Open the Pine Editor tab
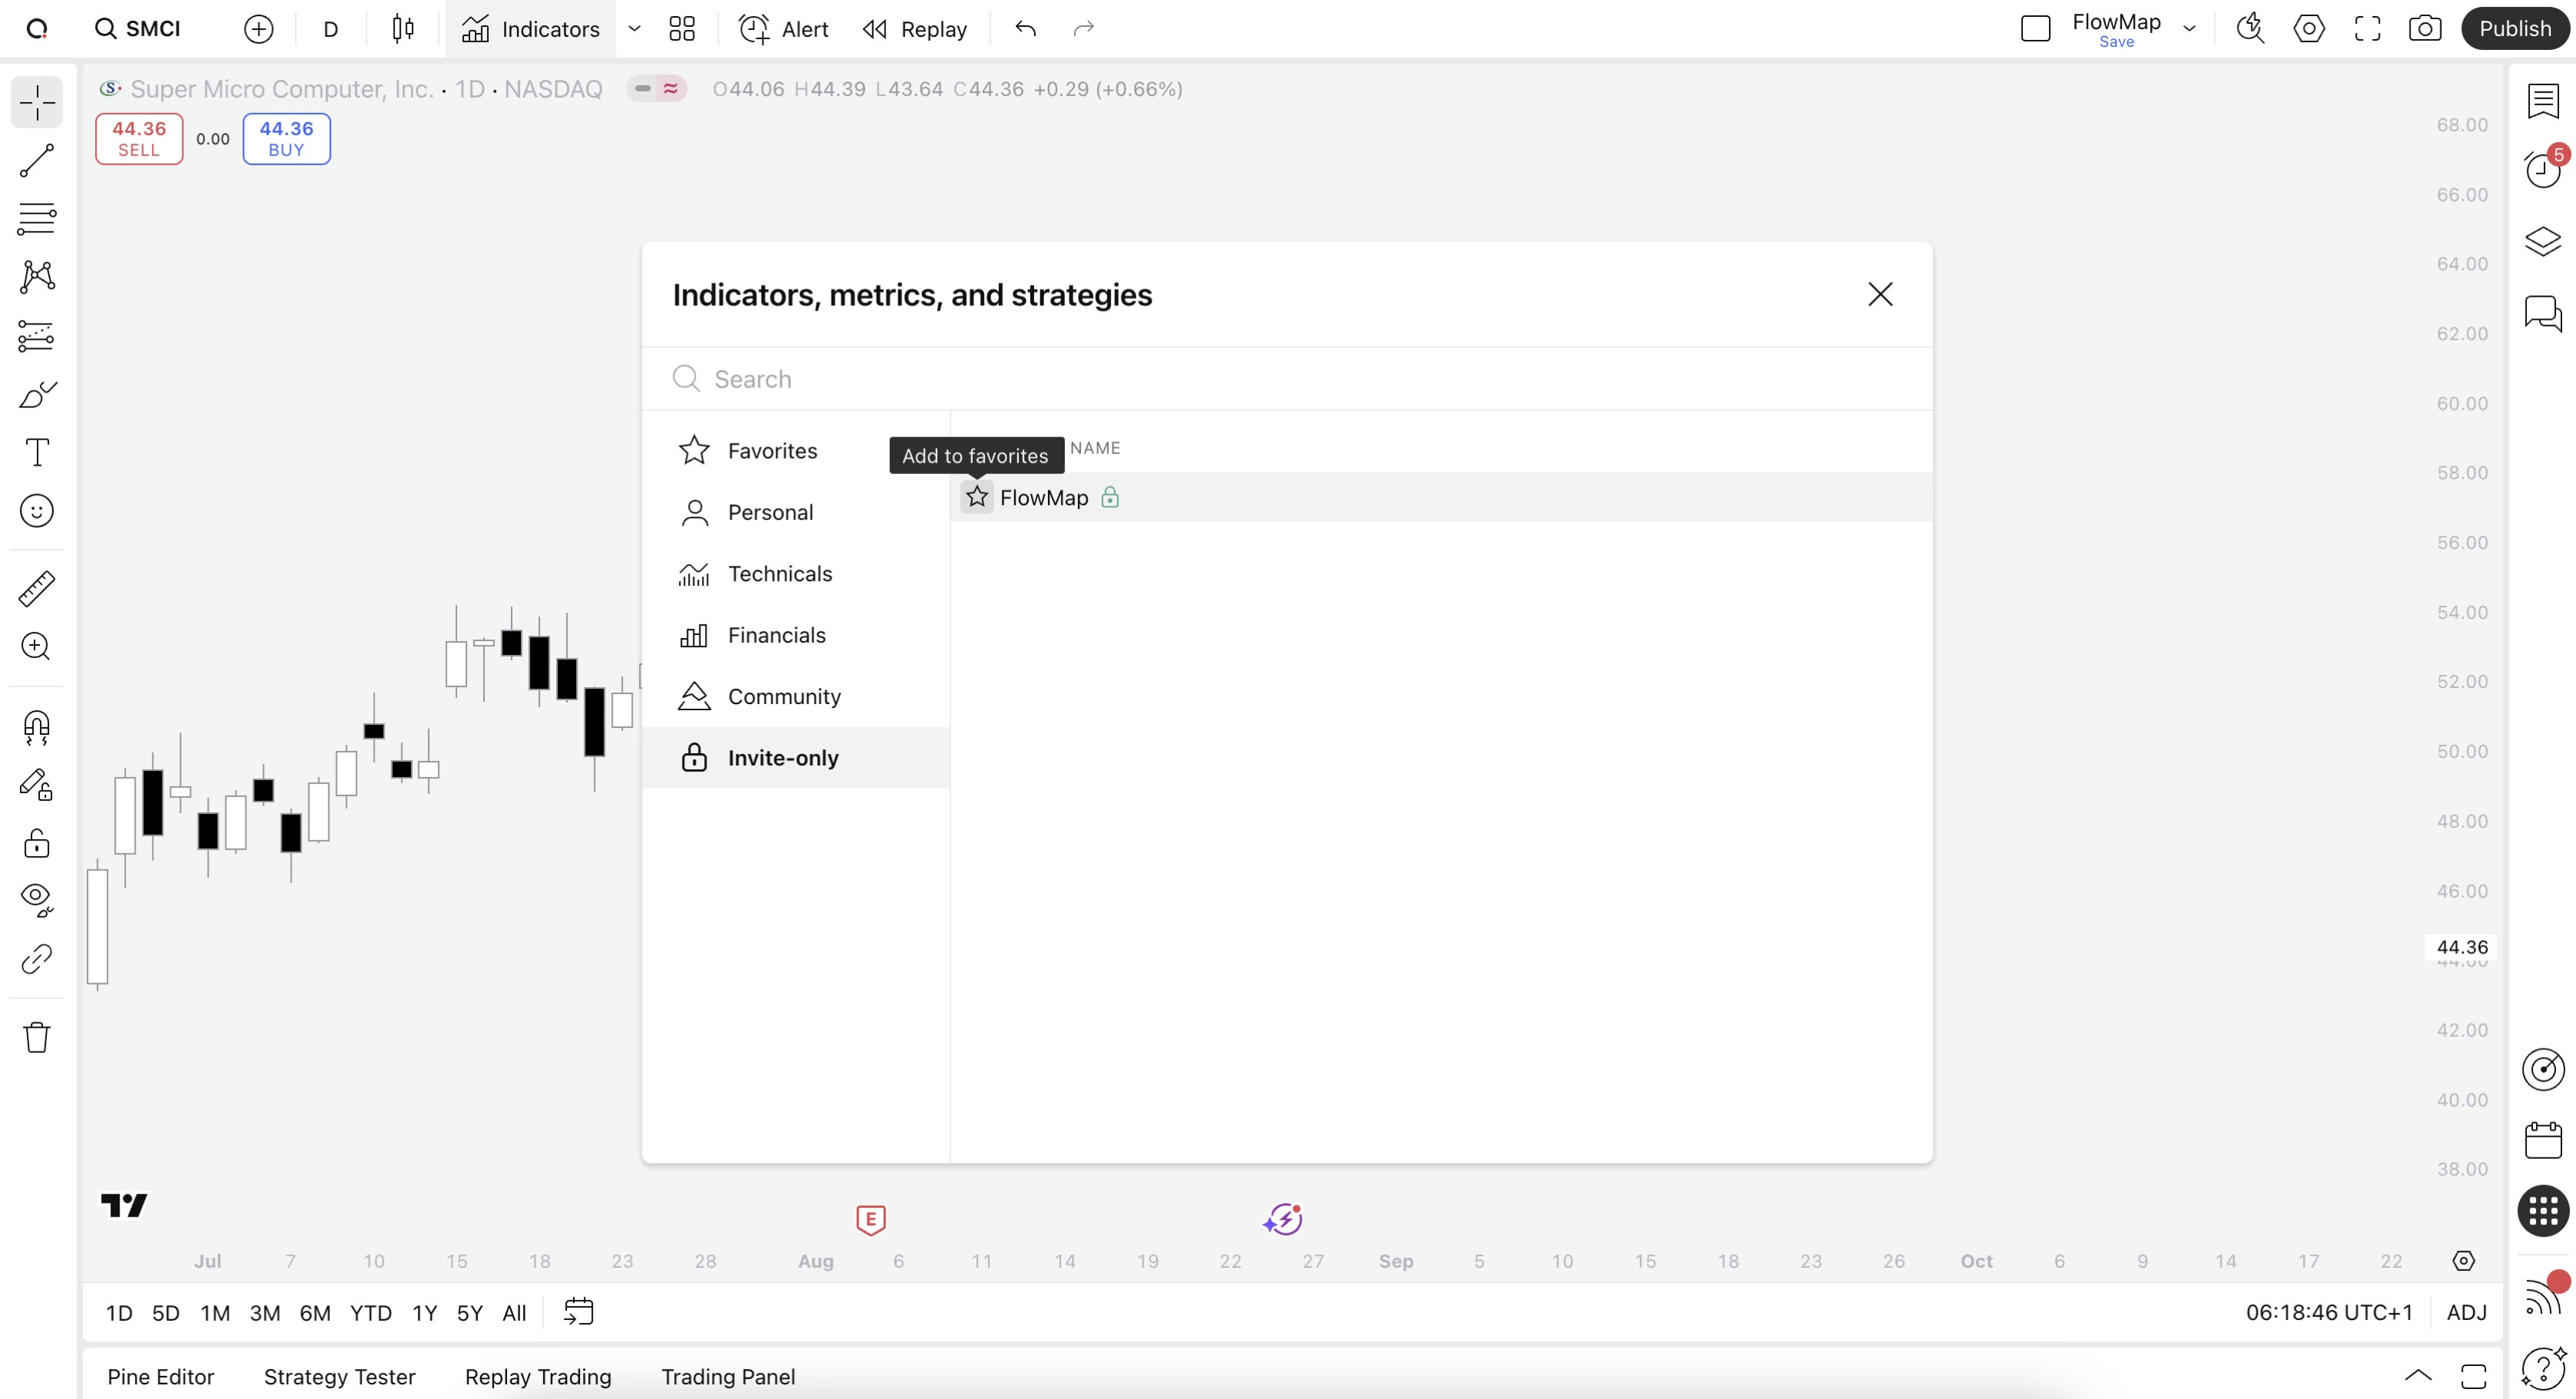 160,1376
